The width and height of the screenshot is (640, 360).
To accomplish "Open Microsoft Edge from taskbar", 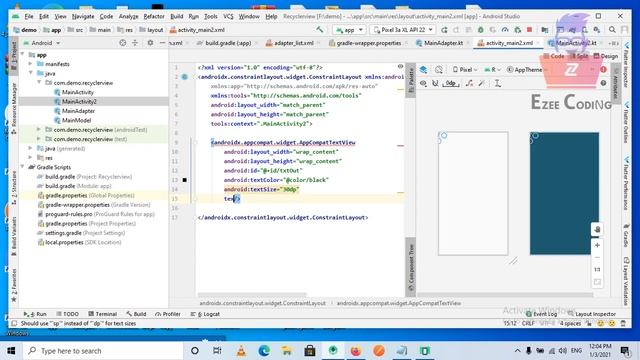I will point(264,351).
